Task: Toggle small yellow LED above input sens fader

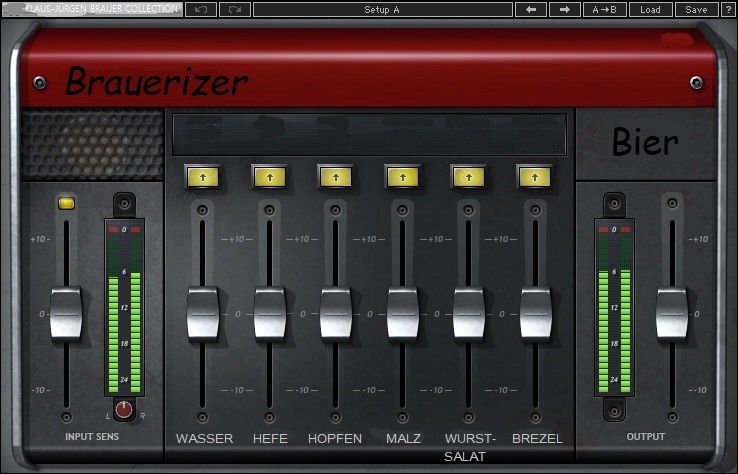Action: [x=67, y=203]
